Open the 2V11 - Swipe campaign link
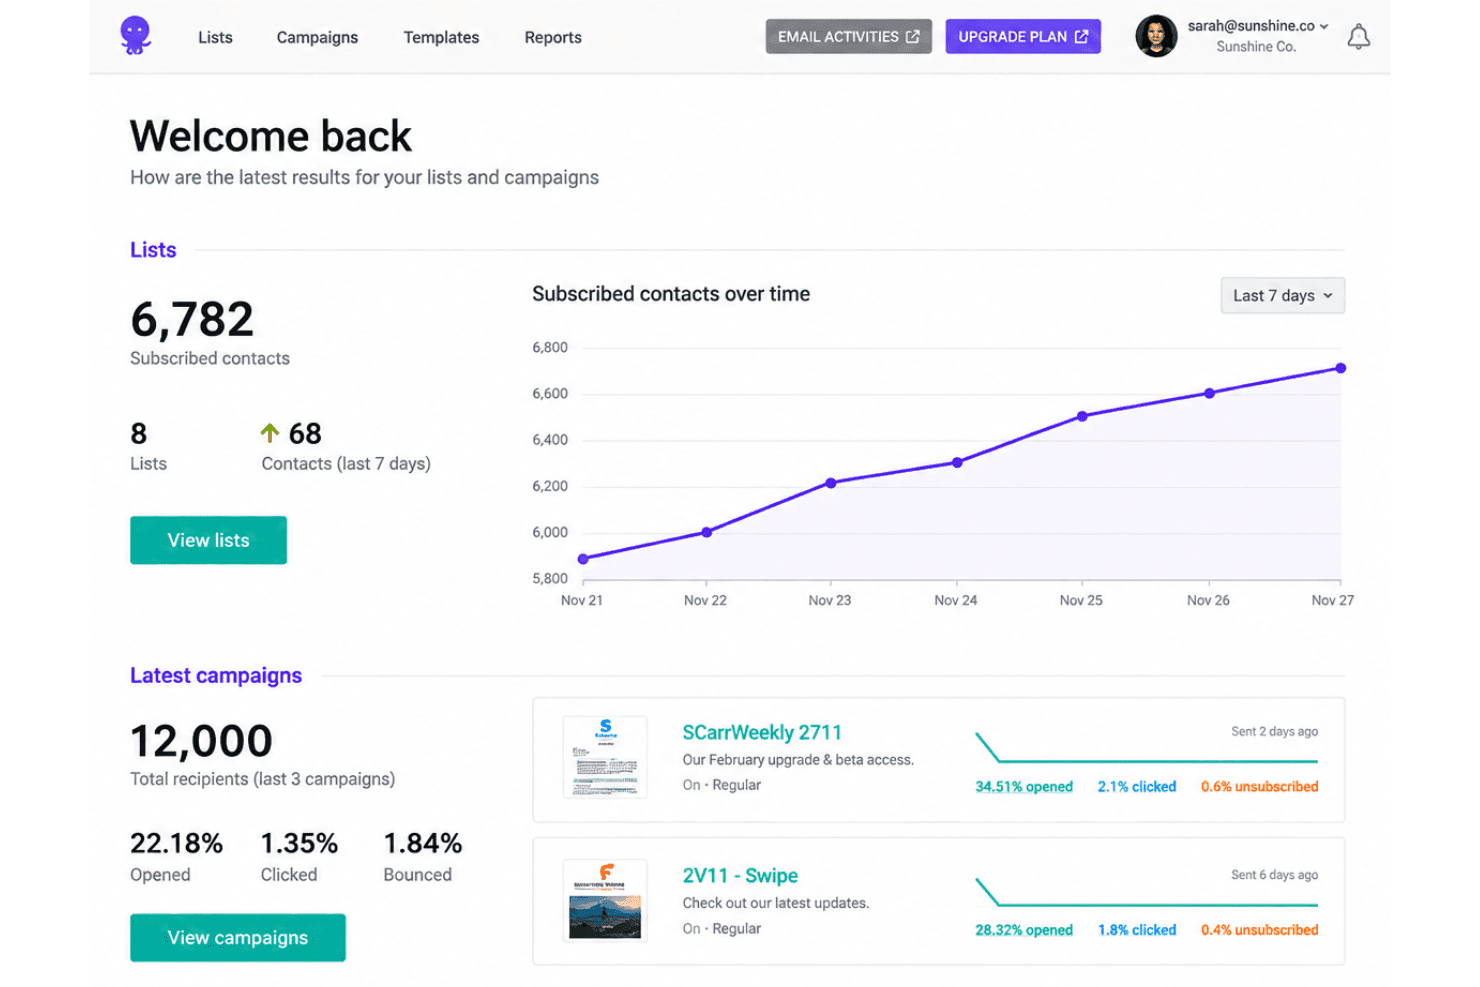The image size is (1480, 987). click(740, 875)
